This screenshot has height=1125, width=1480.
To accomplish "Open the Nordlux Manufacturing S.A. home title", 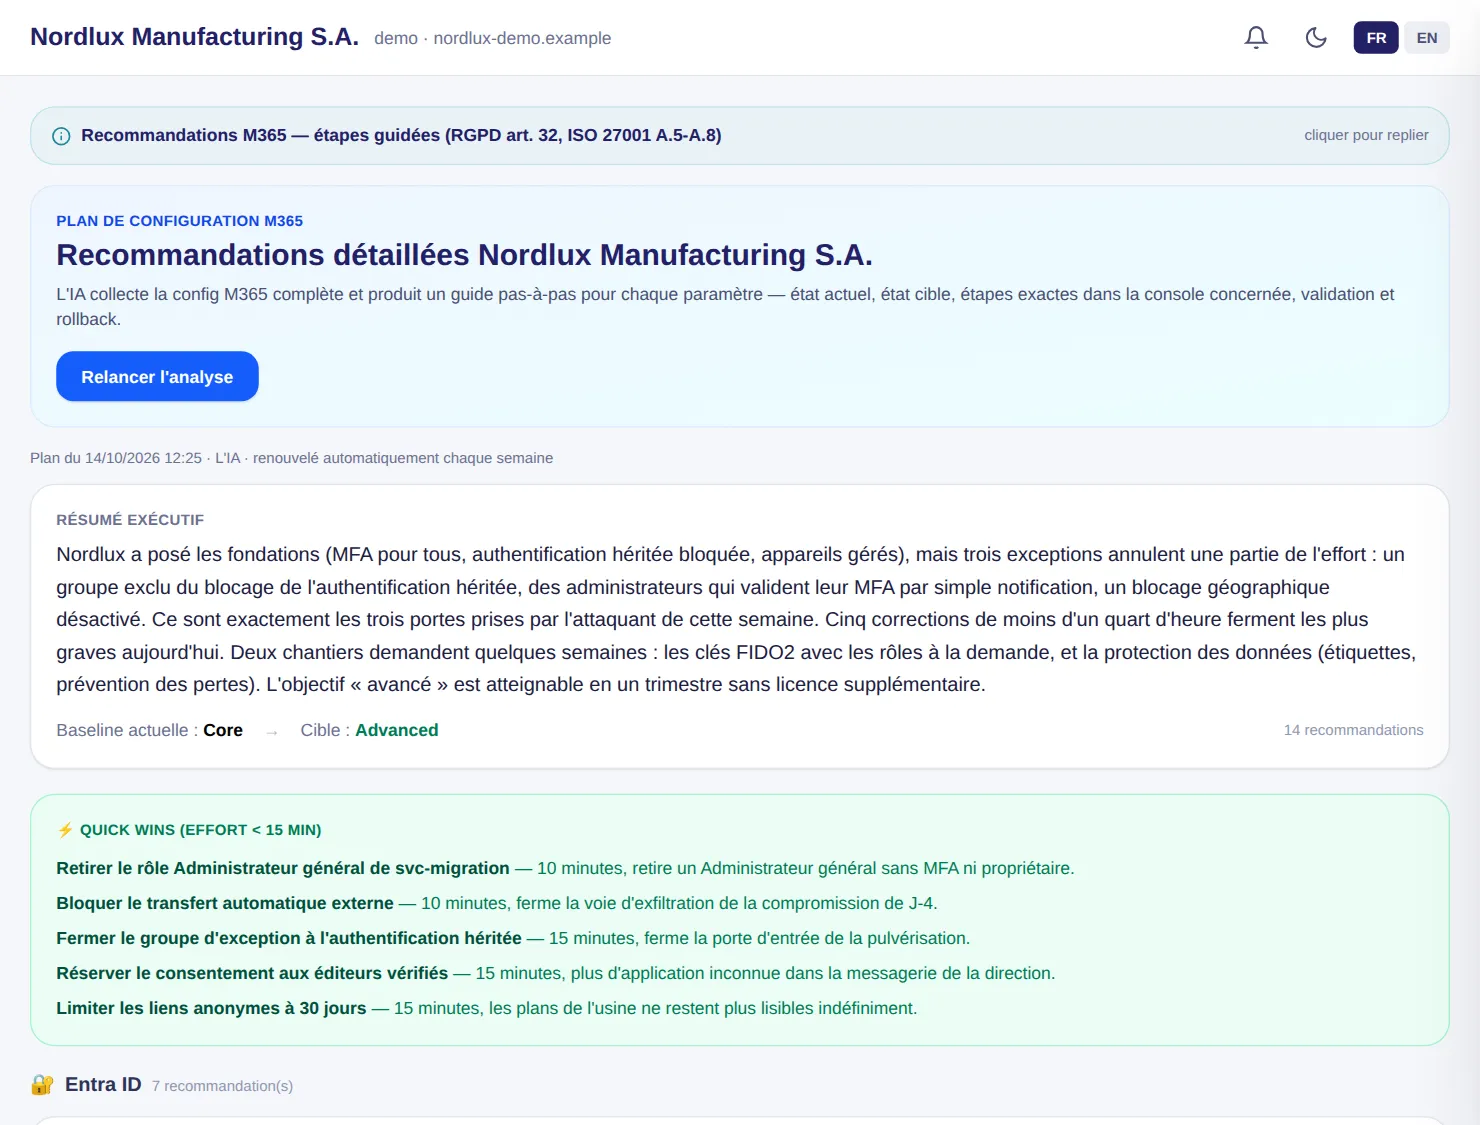I will [x=194, y=37].
